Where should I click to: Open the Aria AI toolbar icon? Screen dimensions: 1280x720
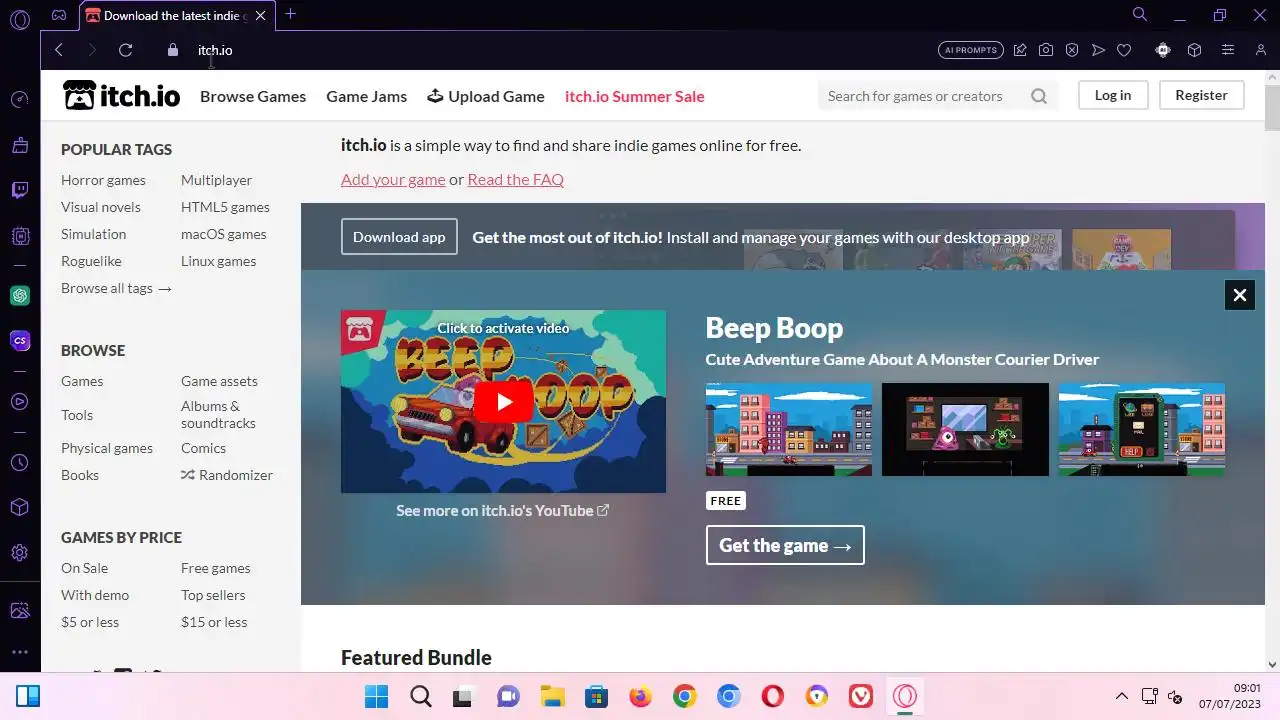pos(1163,50)
